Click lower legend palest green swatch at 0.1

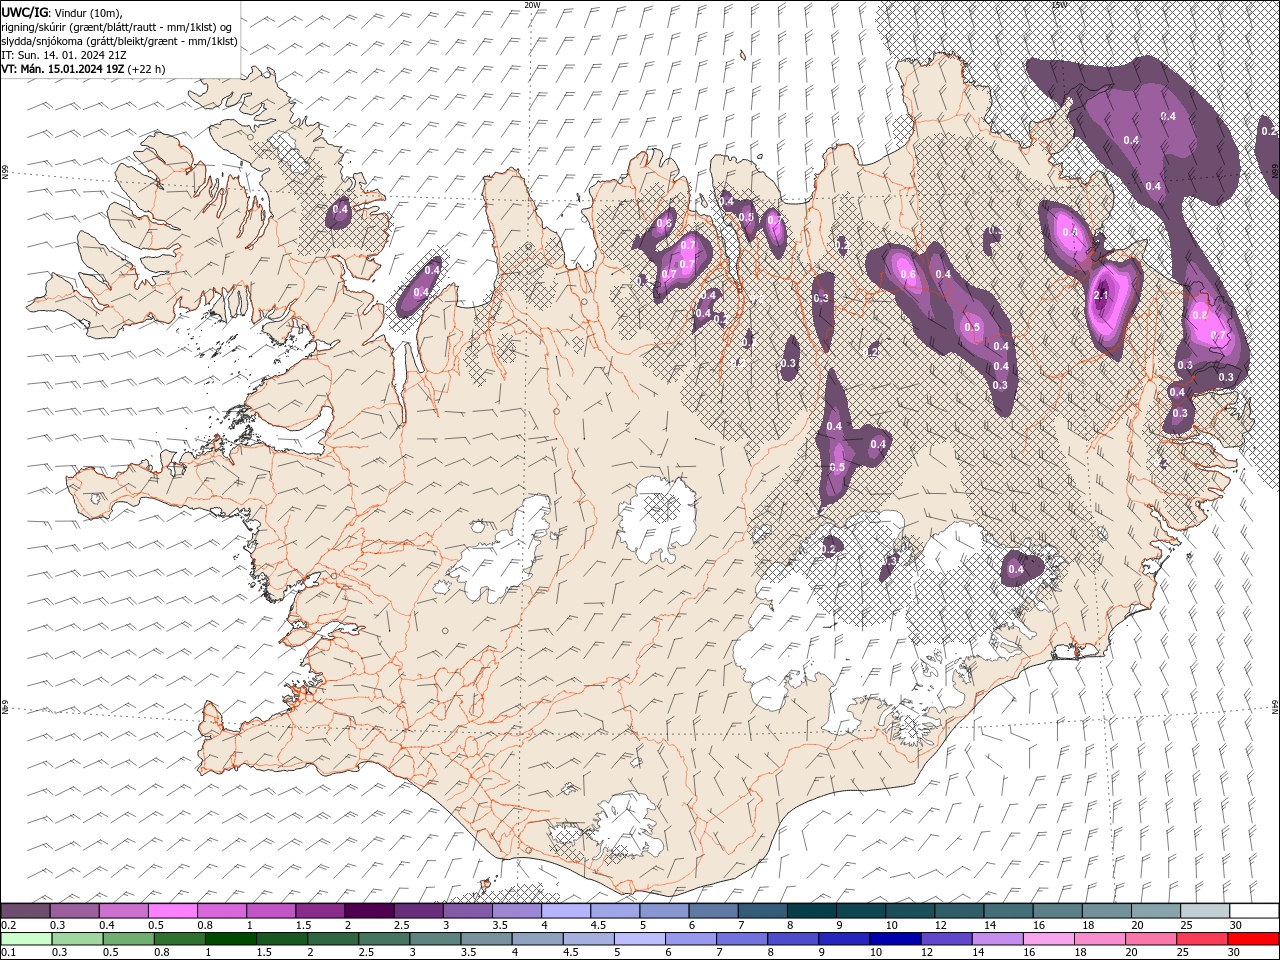[26, 939]
